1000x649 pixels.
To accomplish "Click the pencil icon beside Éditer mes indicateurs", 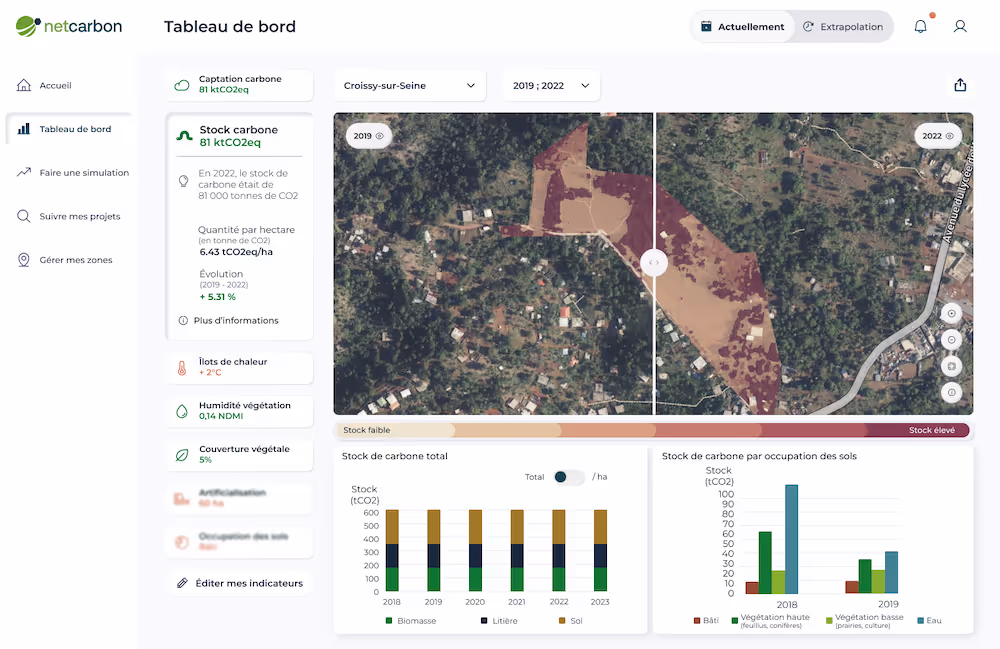I will [182, 583].
